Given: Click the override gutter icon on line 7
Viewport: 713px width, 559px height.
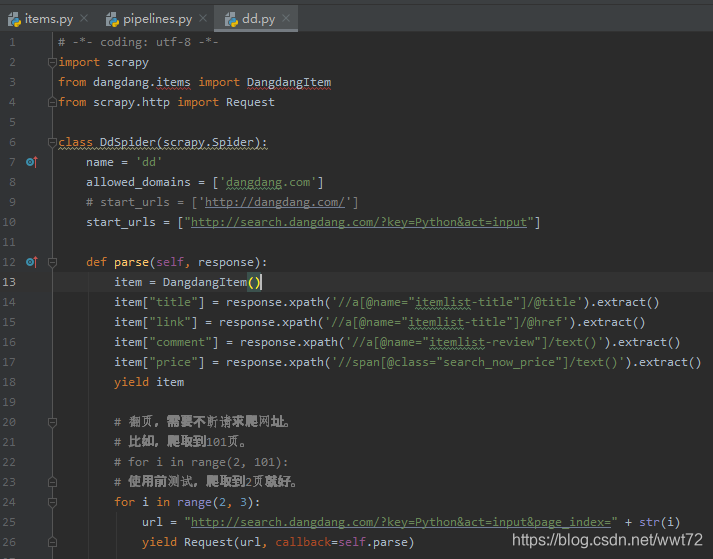Looking at the screenshot, I should [32, 162].
